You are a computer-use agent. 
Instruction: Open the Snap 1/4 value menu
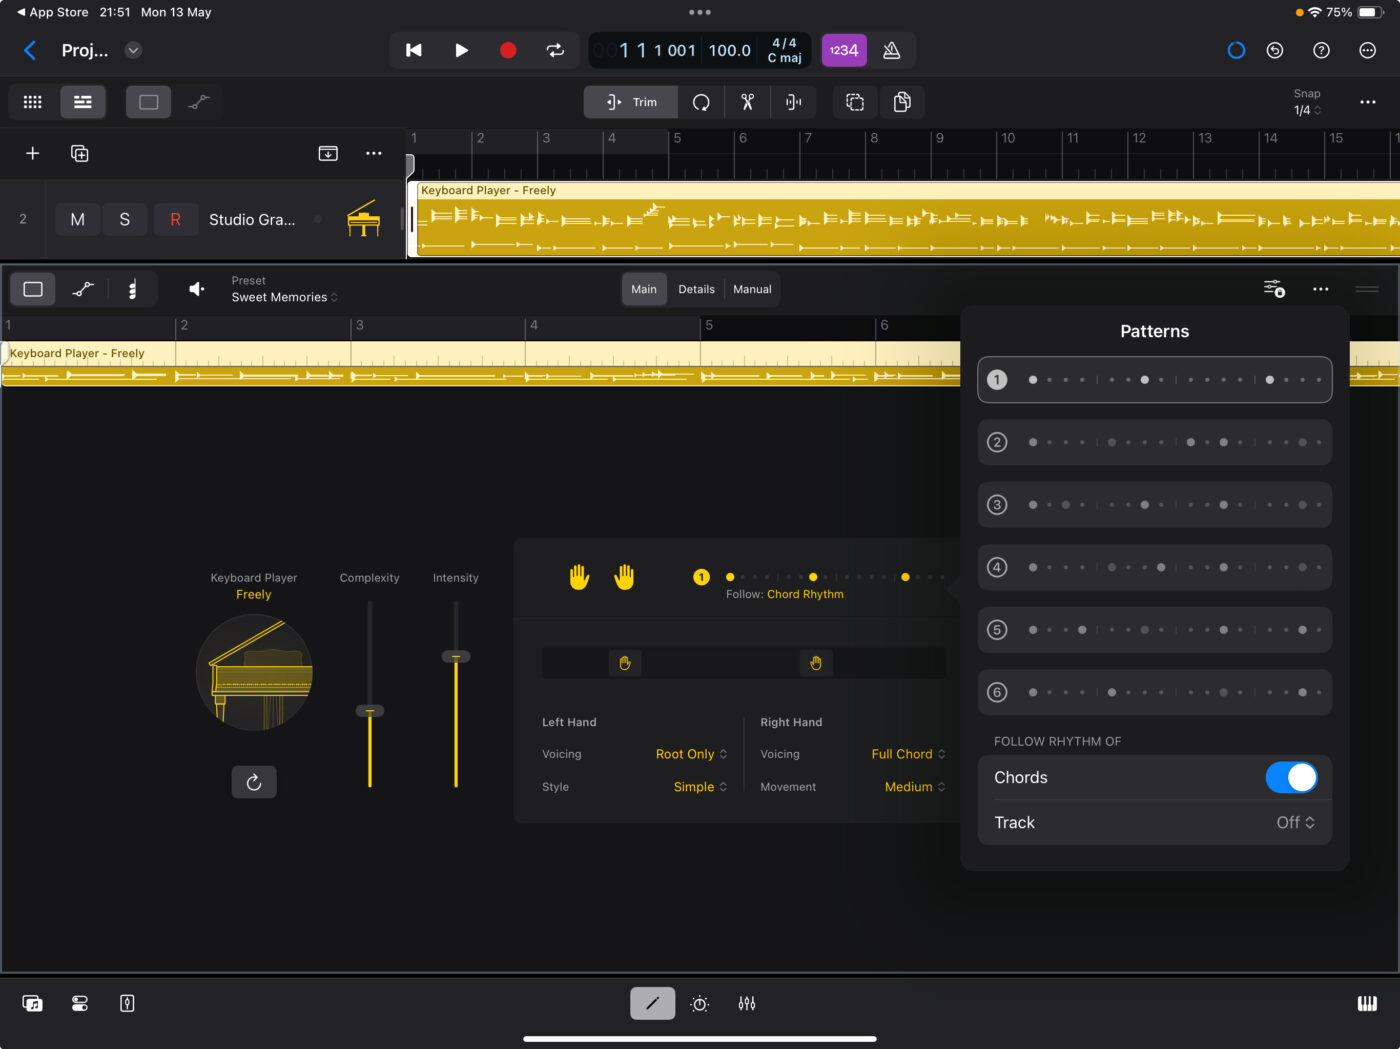[x=1307, y=110]
